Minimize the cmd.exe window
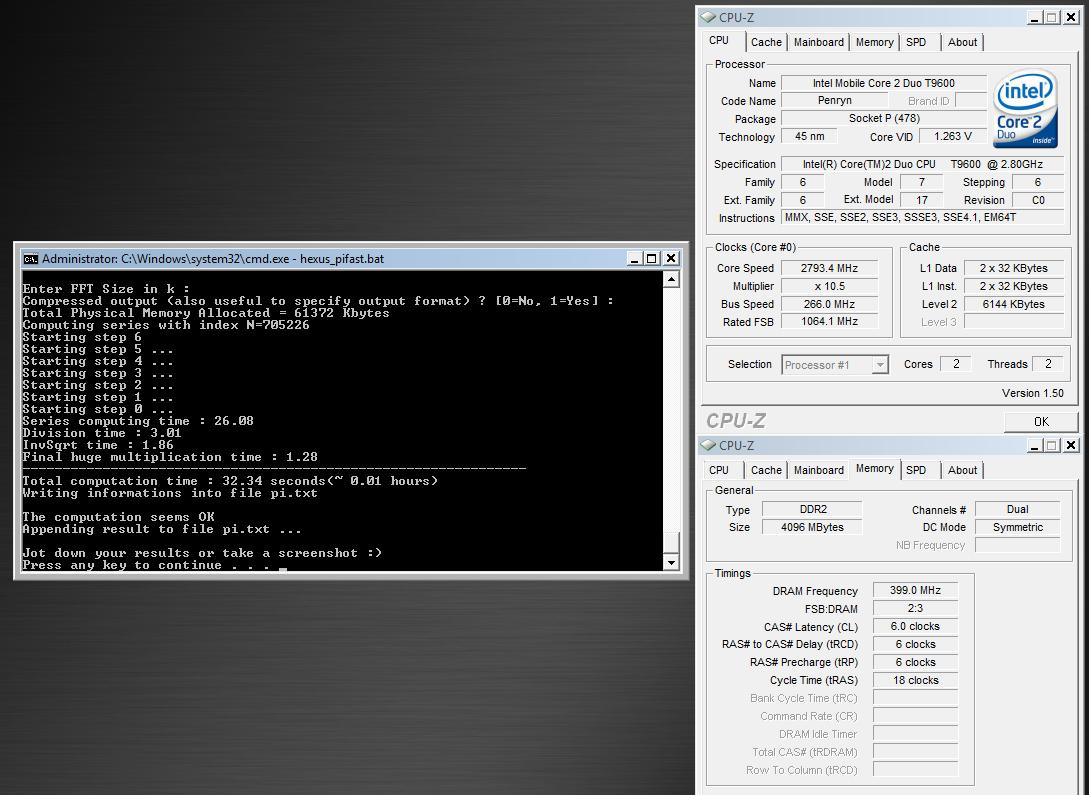 [634, 258]
